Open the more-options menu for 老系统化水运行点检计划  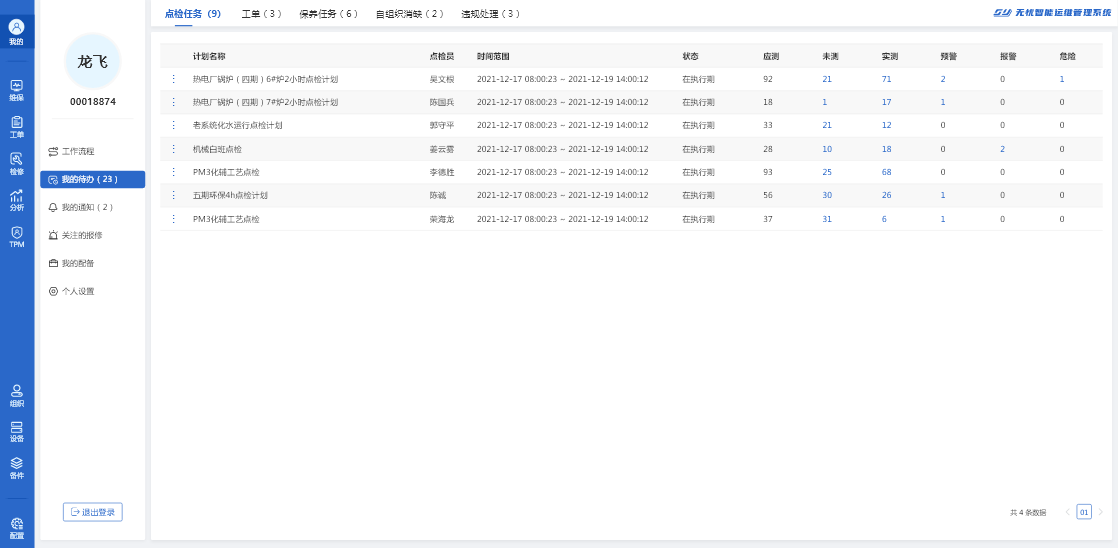(x=173, y=125)
